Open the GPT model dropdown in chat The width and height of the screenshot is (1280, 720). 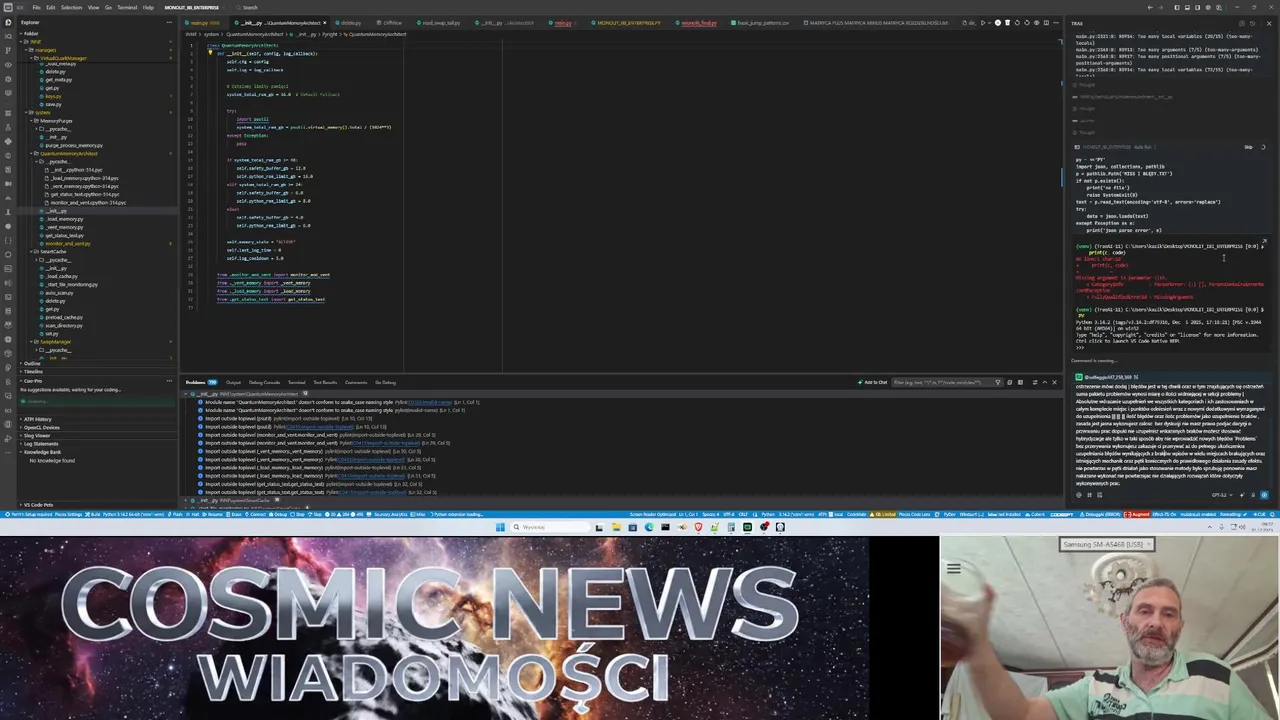(x=1222, y=495)
